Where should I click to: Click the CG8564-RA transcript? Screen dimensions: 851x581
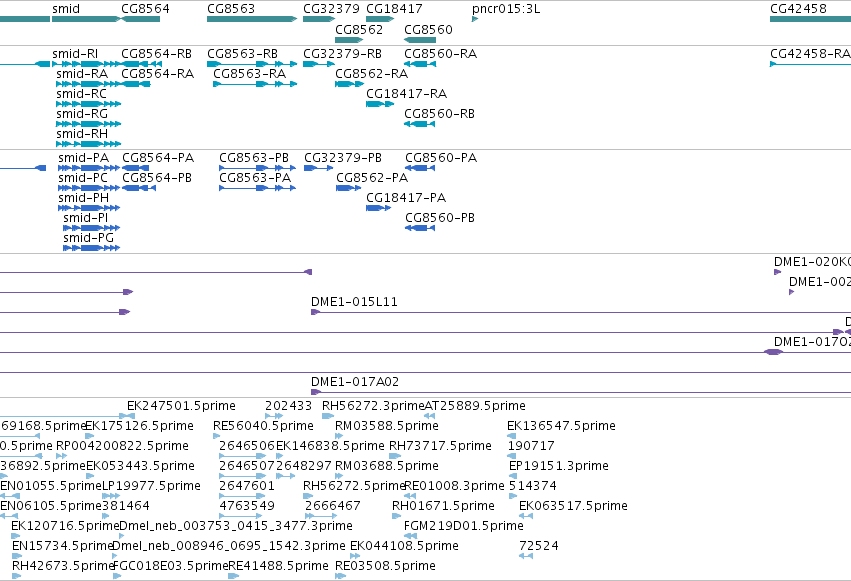pos(157,74)
